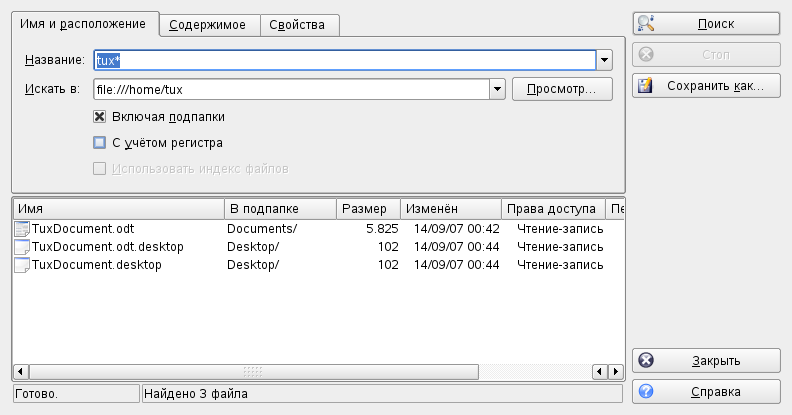The width and height of the screenshot is (792, 415).
Task: Toggle the Включая подпапки checkbox
Action: click(x=100, y=116)
